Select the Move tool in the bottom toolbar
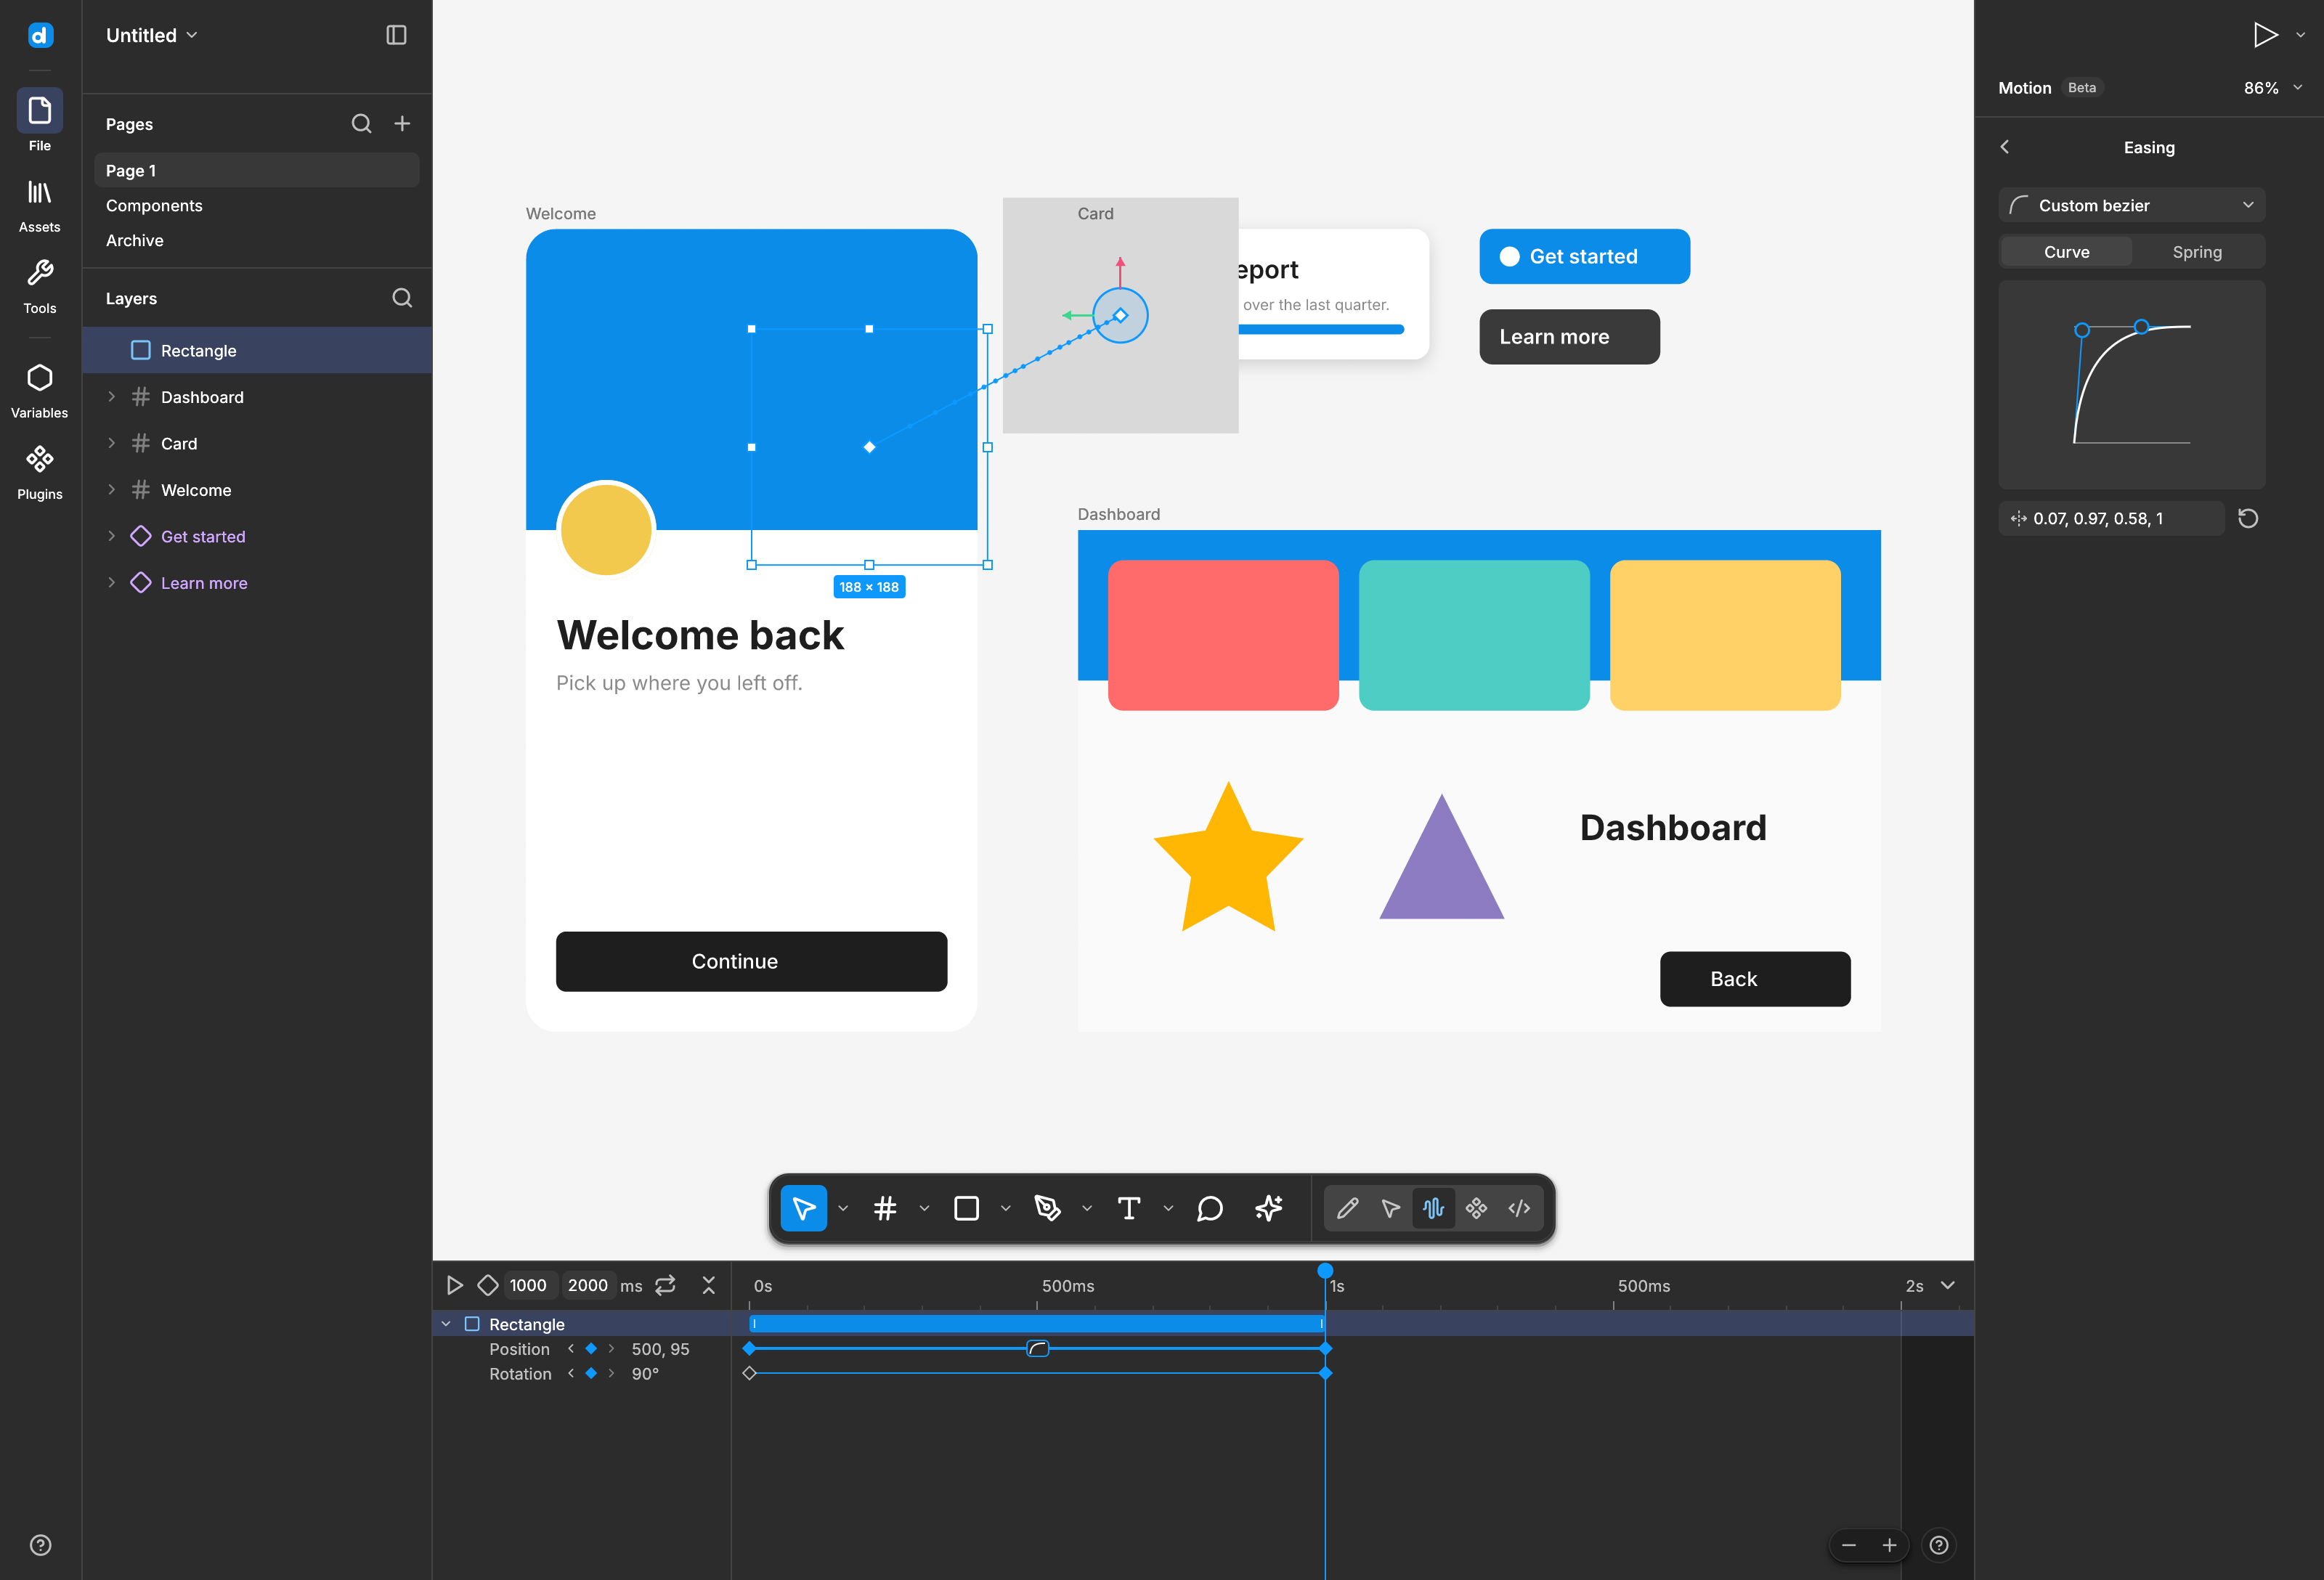2324x1580 pixels. 803,1208
